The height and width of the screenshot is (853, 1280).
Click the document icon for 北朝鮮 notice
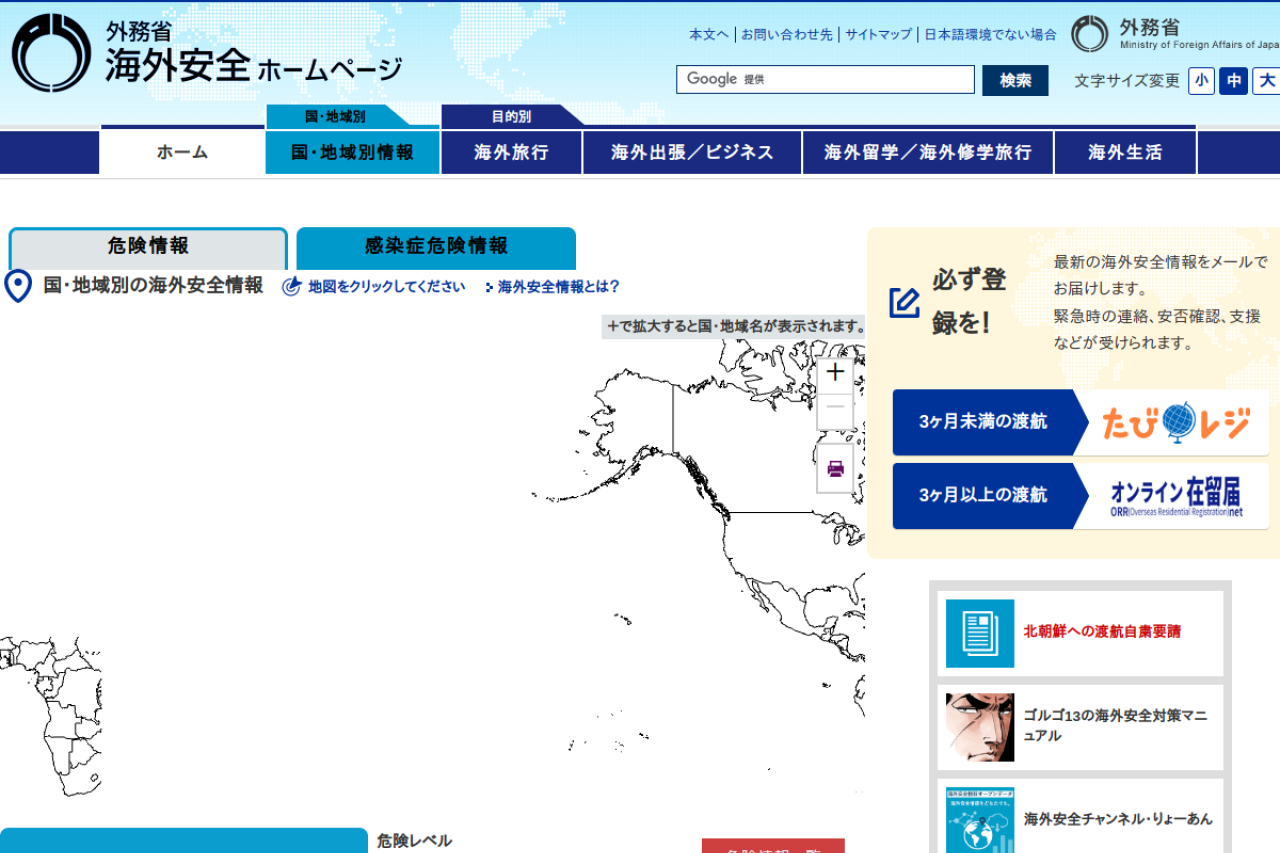[x=980, y=633]
